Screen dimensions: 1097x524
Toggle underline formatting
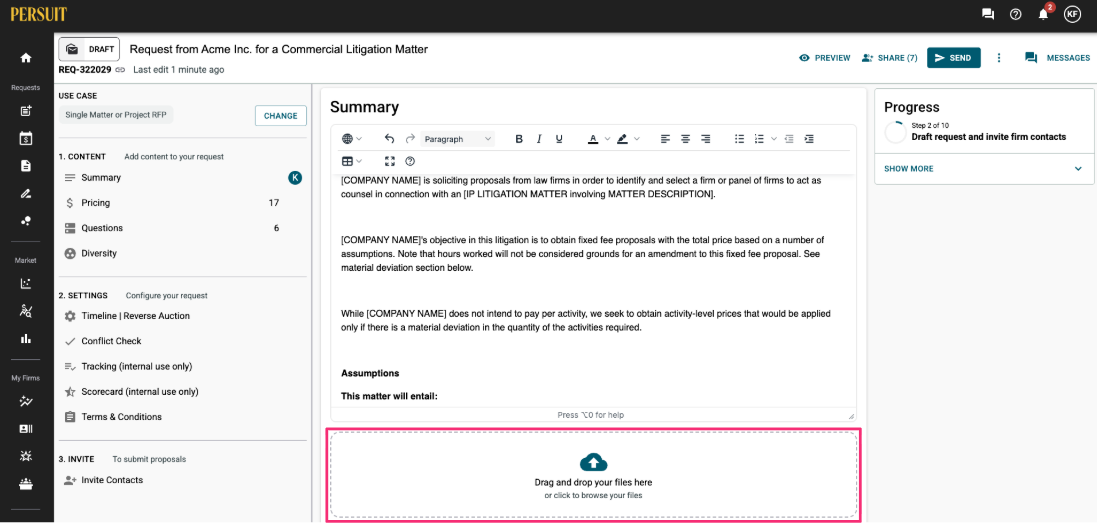[559, 139]
